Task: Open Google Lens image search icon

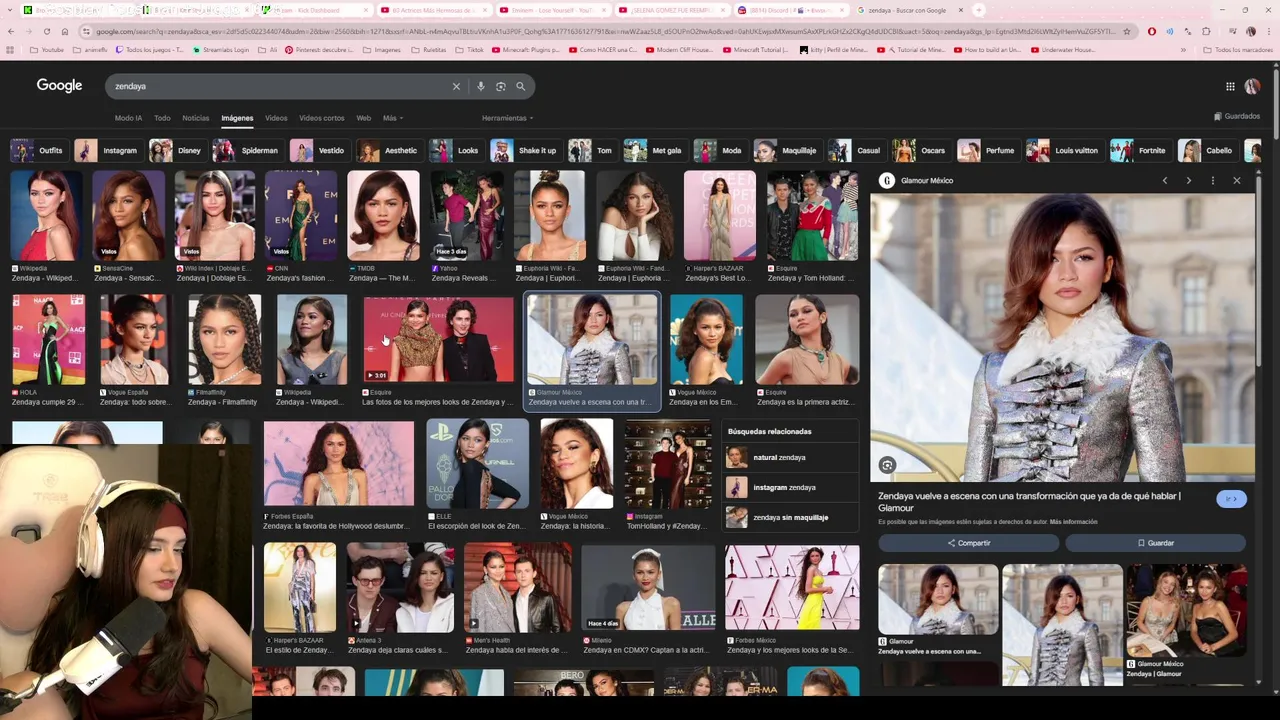Action: pos(501,86)
